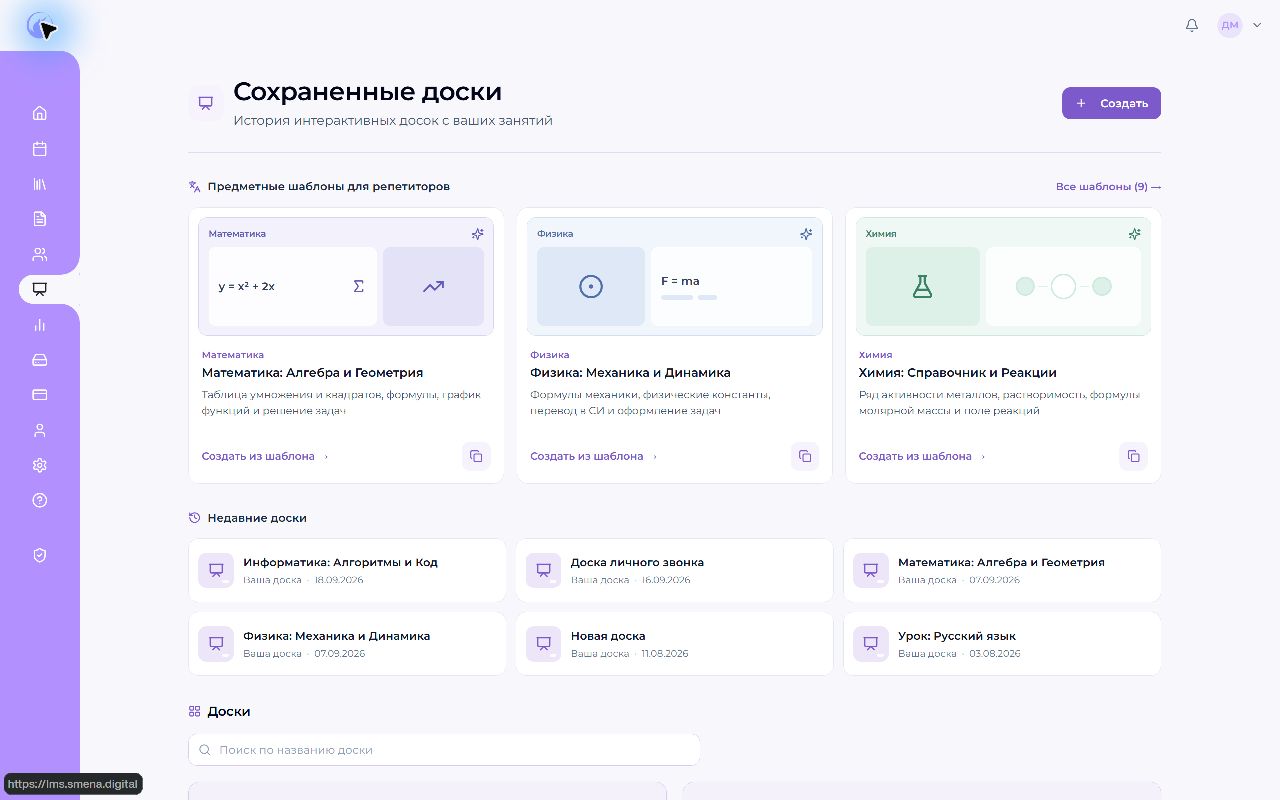
Task: Click the app logo at top left
Action: point(40,26)
